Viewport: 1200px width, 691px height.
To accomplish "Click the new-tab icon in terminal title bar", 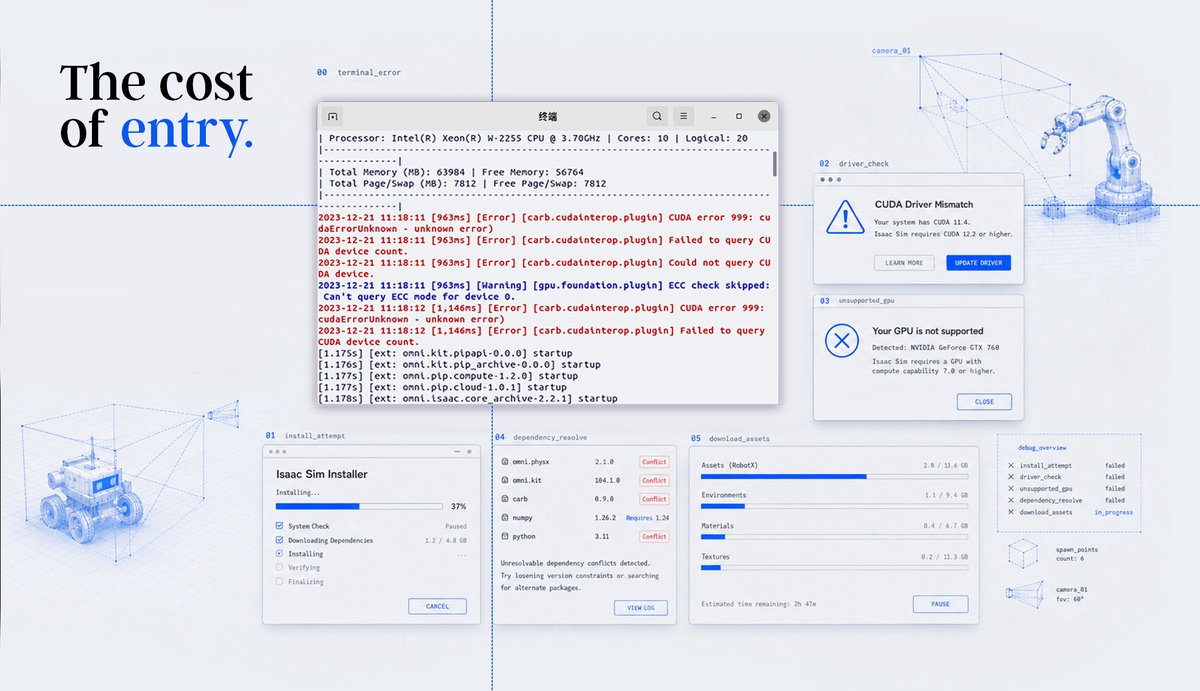I will click(334, 116).
